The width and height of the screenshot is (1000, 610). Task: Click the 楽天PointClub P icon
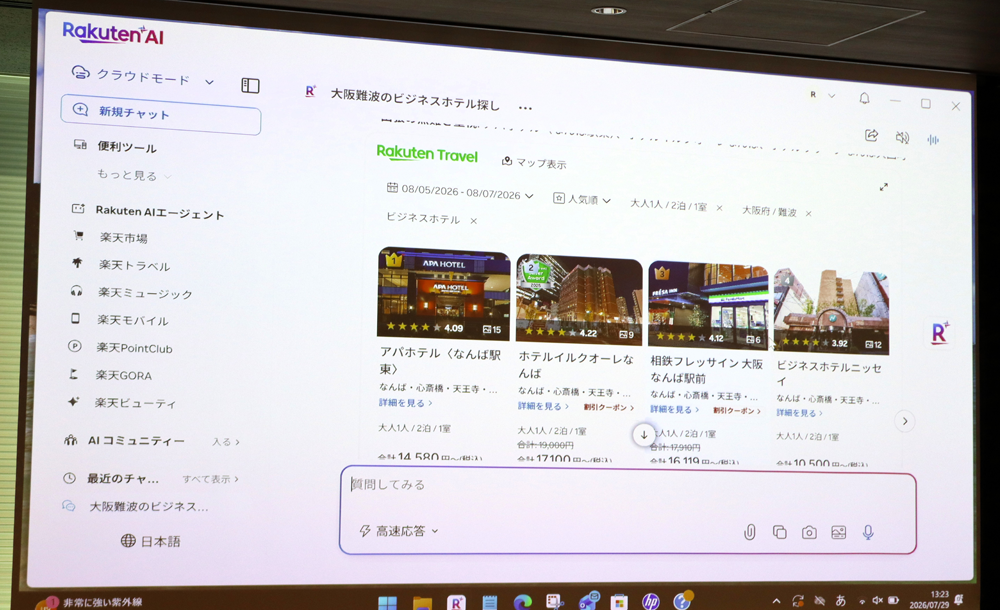pyautogui.click(x=75, y=346)
